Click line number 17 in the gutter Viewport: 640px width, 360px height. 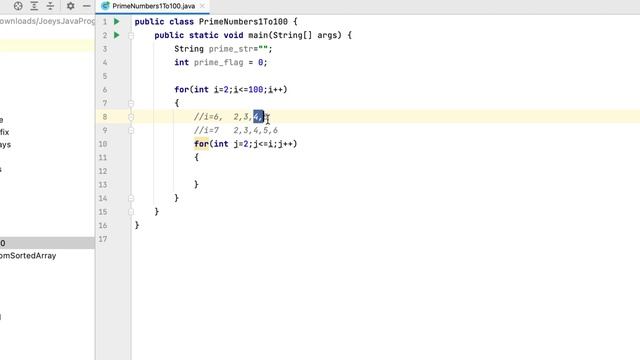[103, 239]
